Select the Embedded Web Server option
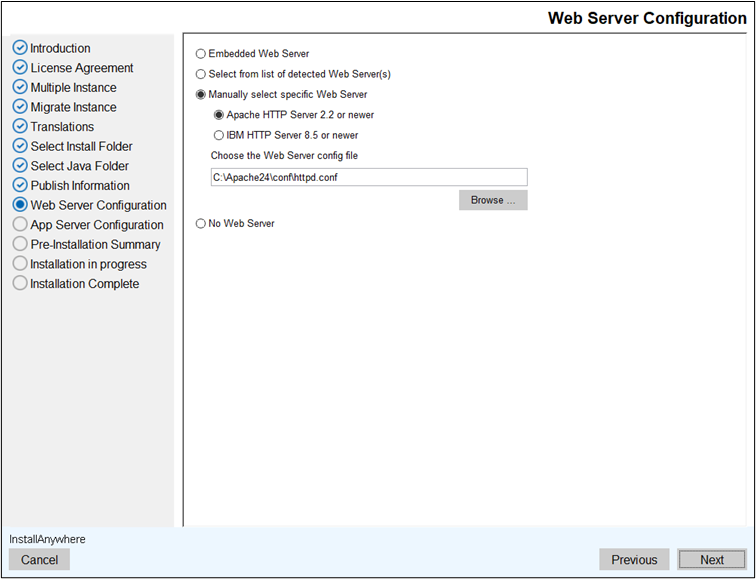Screen dimensions: 756x579 (201, 54)
